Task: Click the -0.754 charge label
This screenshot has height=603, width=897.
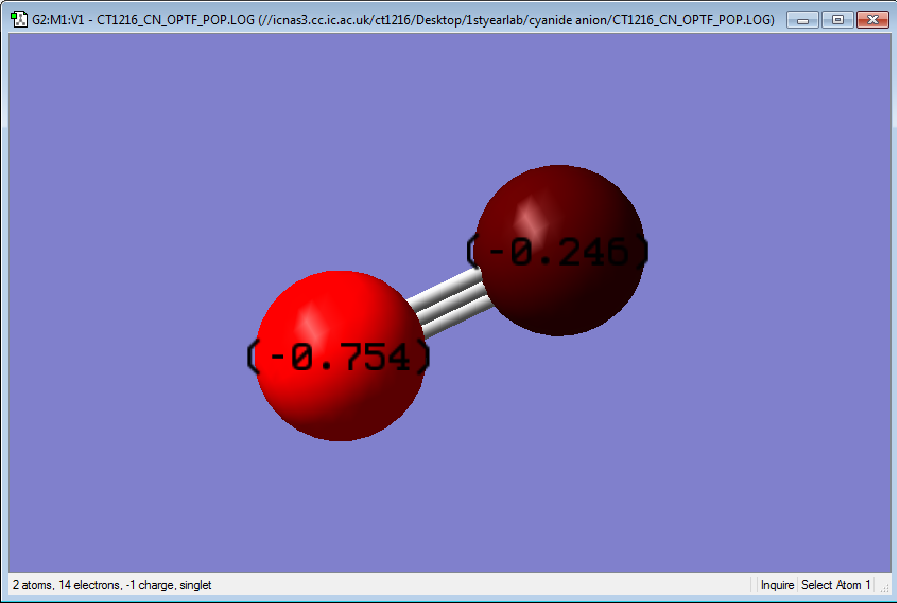Action: click(x=338, y=356)
